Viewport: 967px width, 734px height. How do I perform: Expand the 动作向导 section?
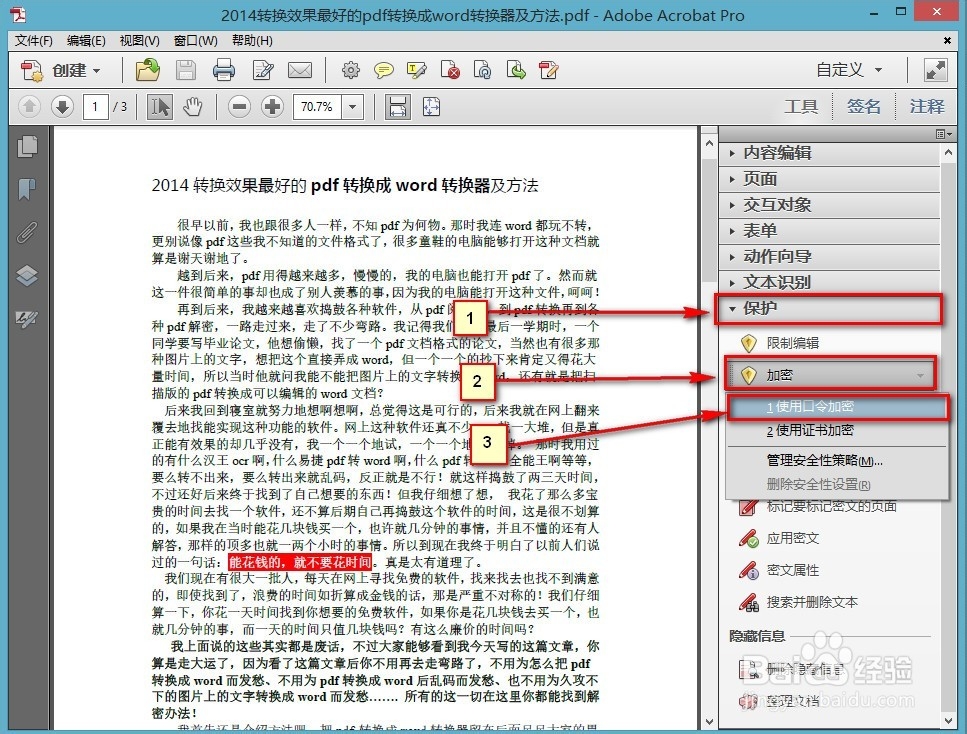pos(829,257)
